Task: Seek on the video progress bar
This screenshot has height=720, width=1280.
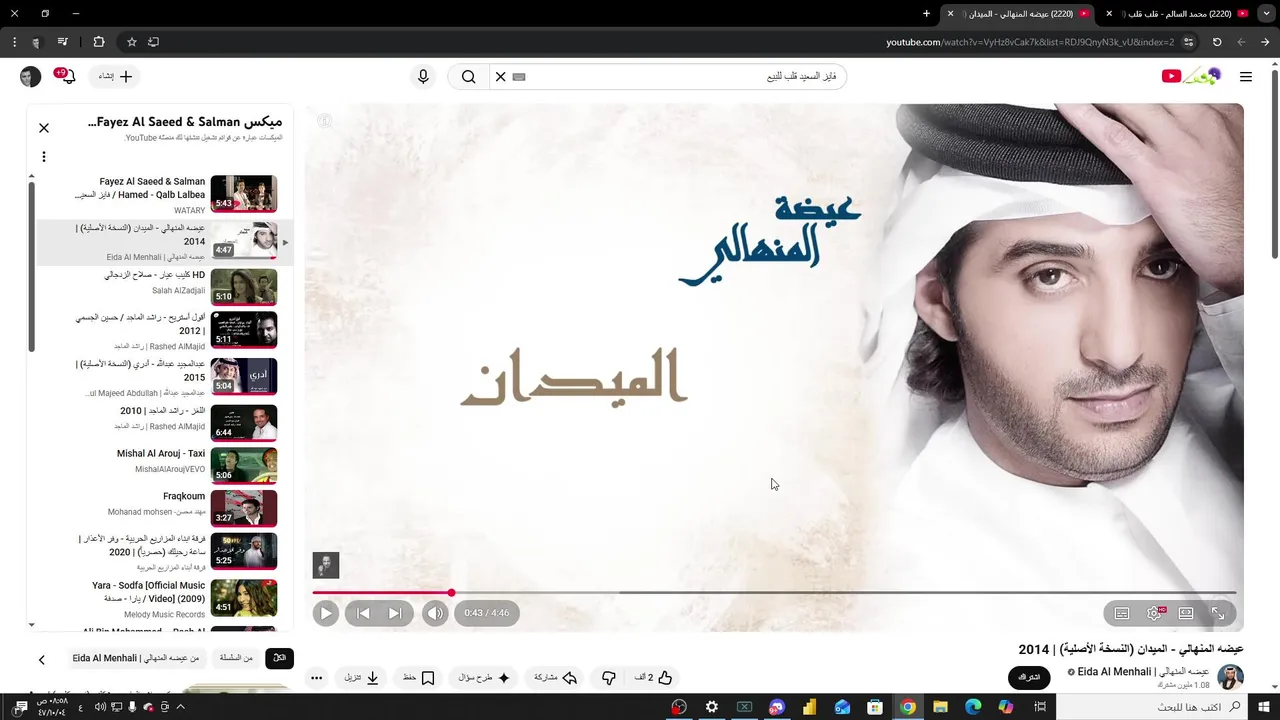Action: point(774,593)
